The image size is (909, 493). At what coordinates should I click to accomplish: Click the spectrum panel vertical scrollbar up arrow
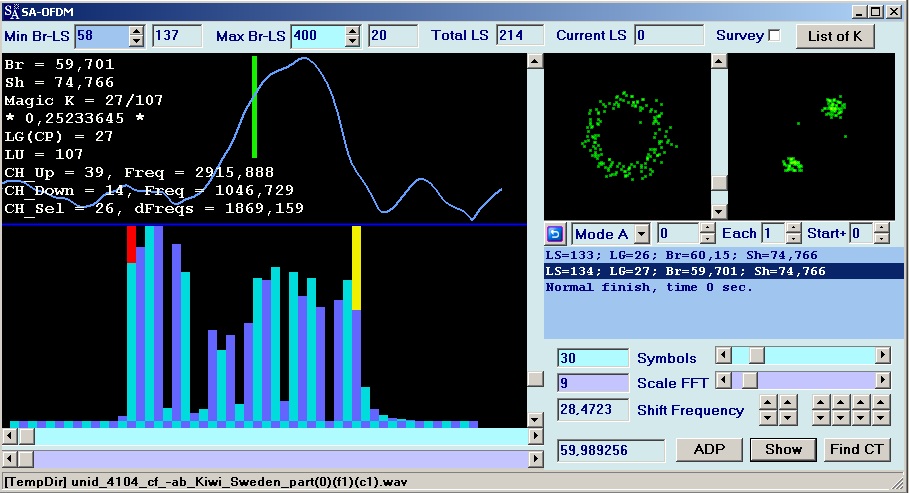[535, 60]
